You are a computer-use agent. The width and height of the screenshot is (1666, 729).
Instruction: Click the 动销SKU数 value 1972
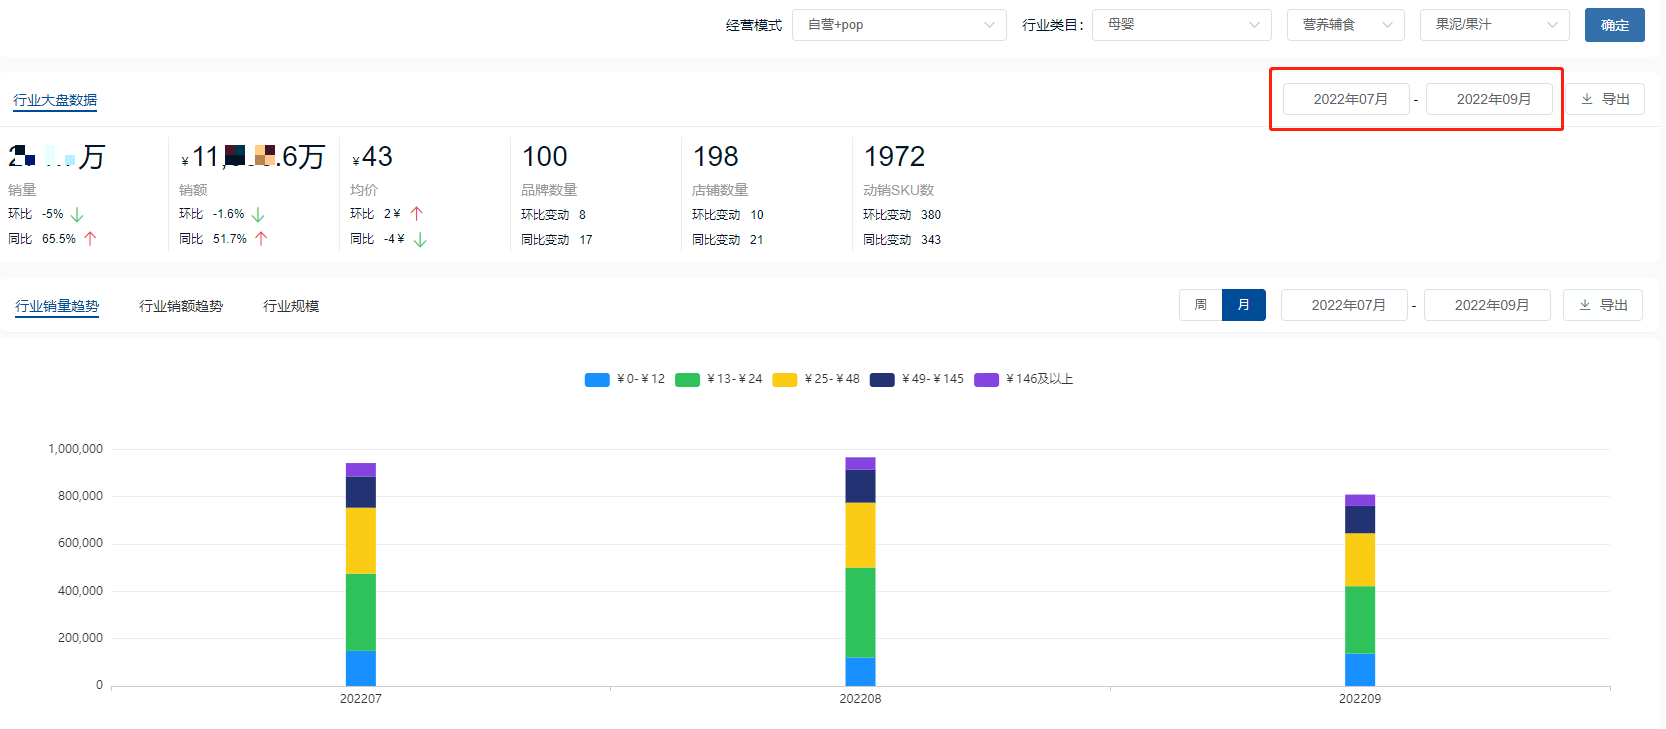point(894,157)
